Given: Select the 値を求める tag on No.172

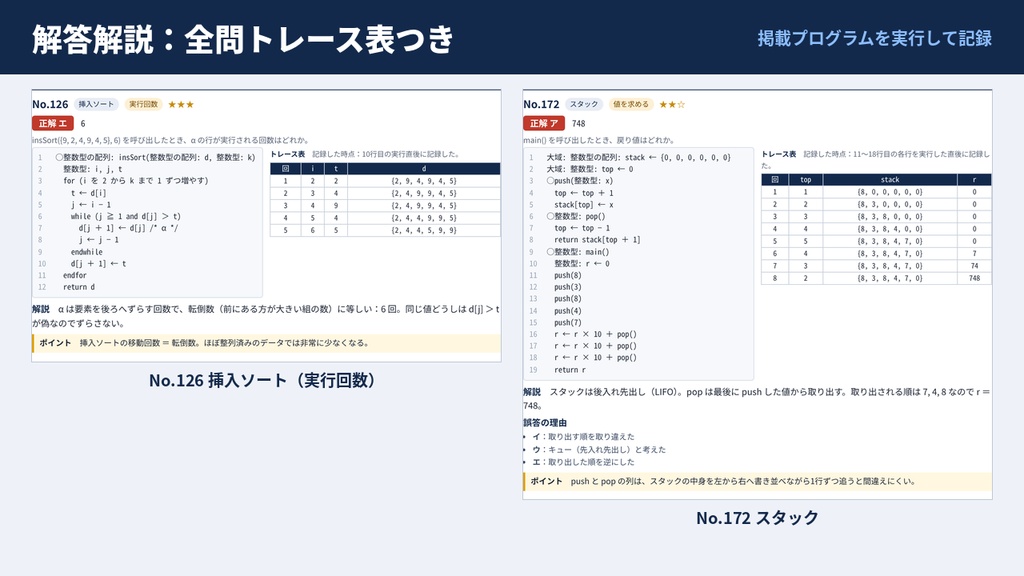Looking at the screenshot, I should point(631,104).
